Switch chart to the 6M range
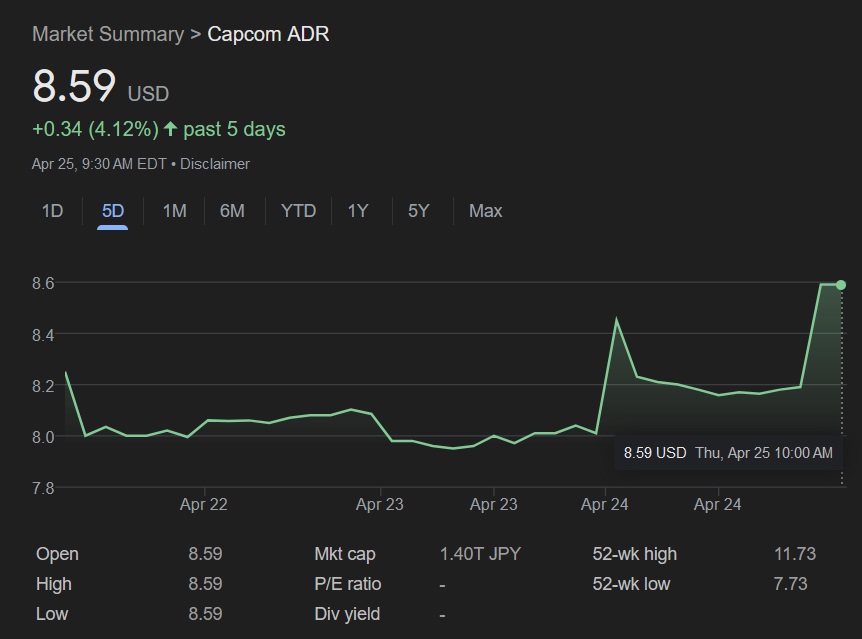The width and height of the screenshot is (862, 639). 232,211
